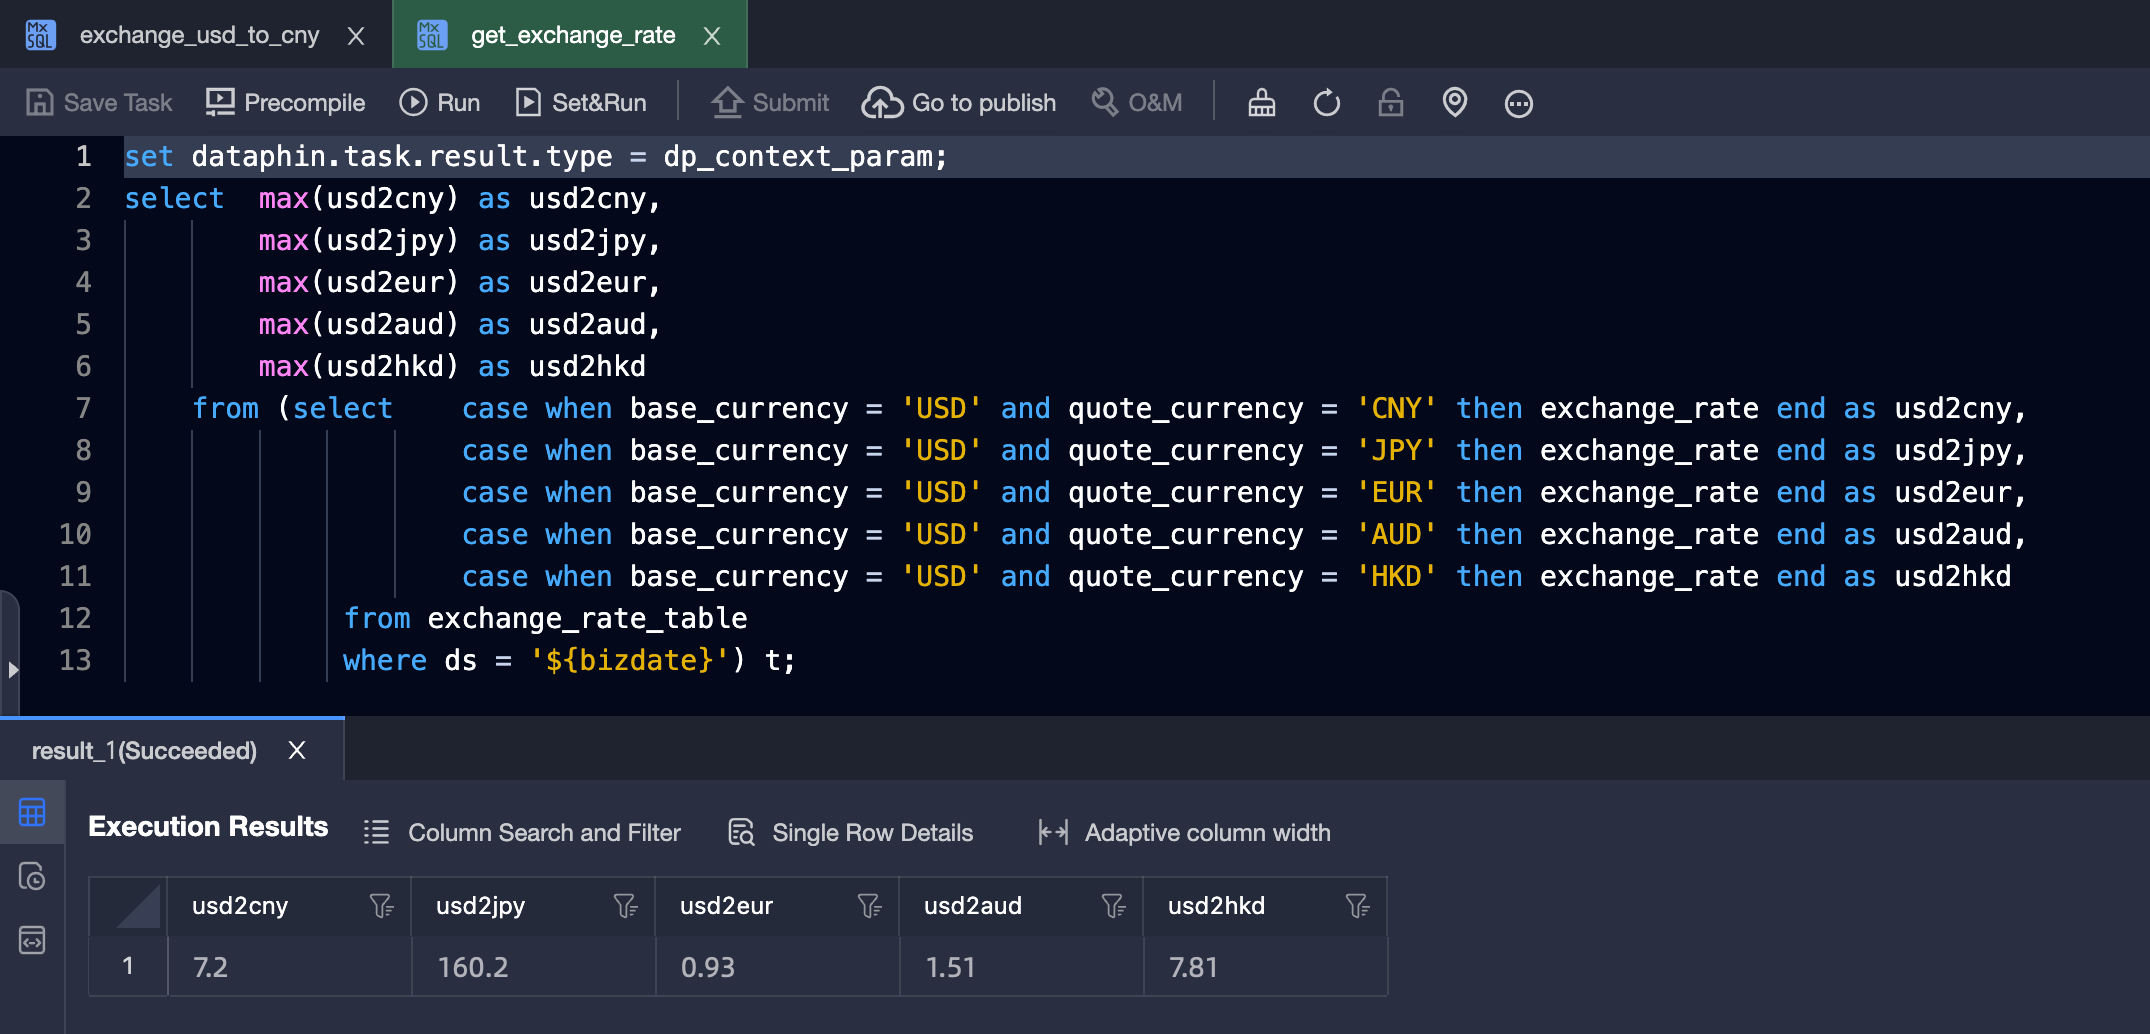Open Single Row Details

coord(851,833)
